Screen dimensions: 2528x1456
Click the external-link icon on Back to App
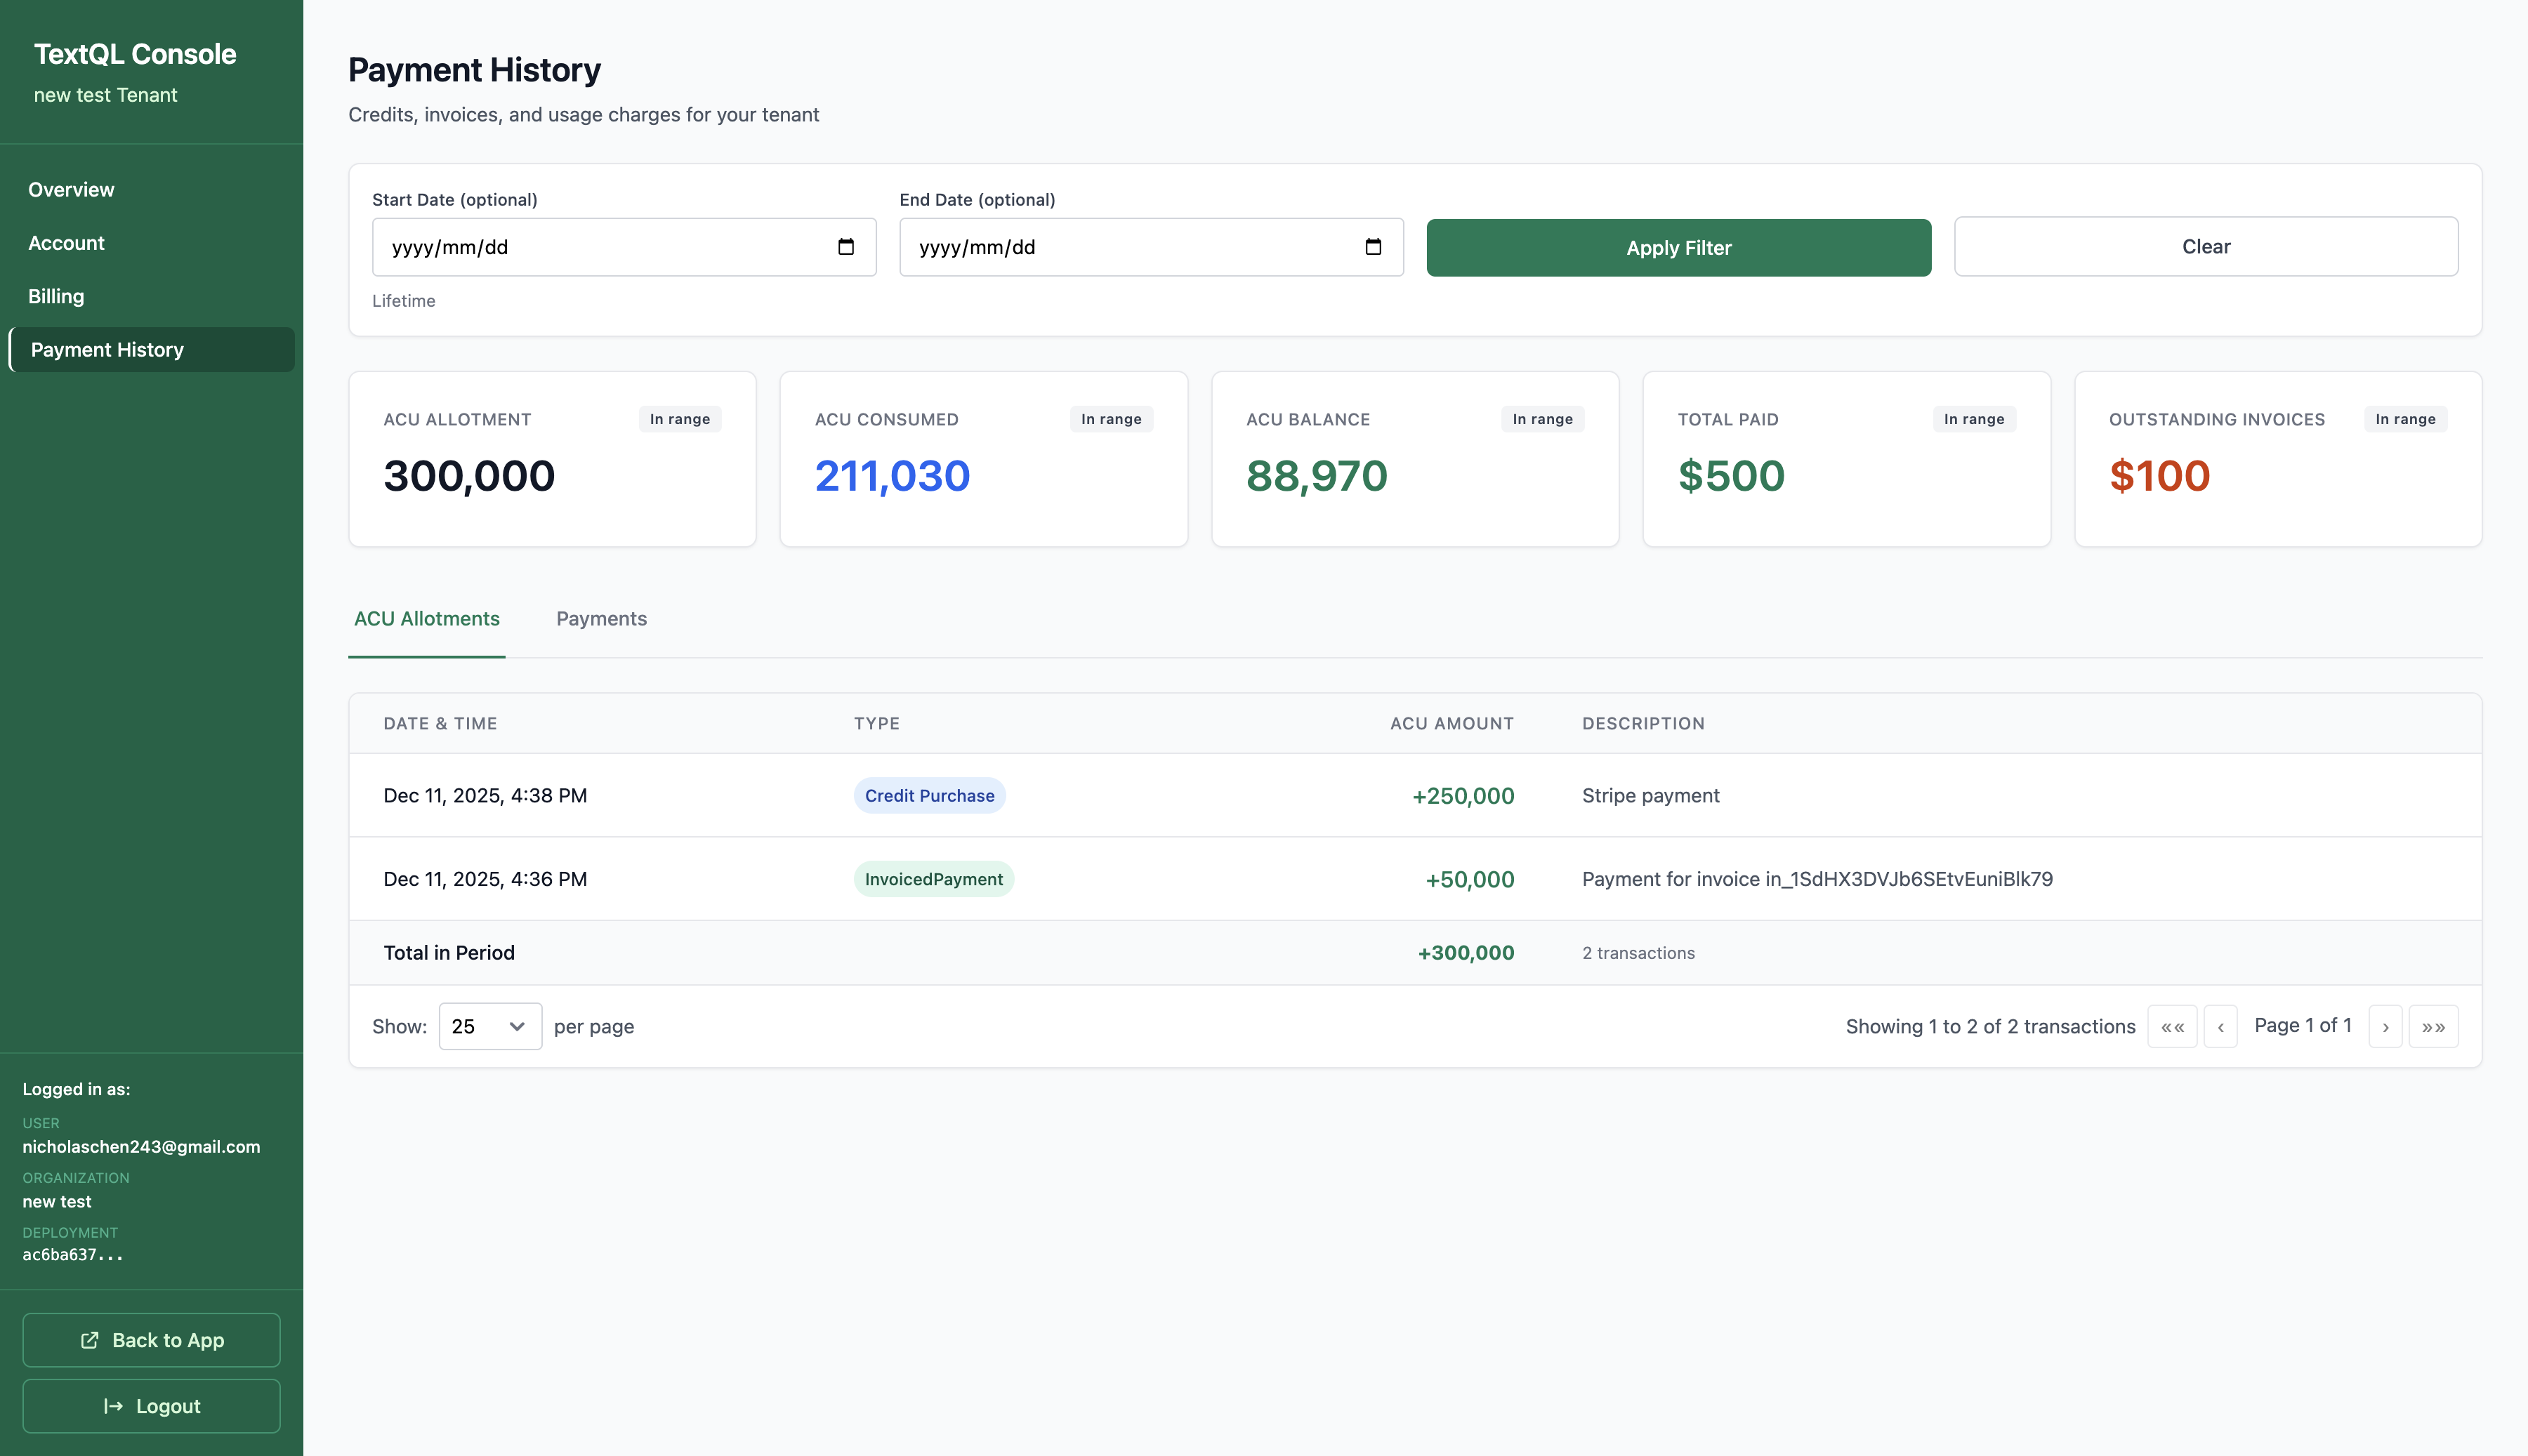89,1340
